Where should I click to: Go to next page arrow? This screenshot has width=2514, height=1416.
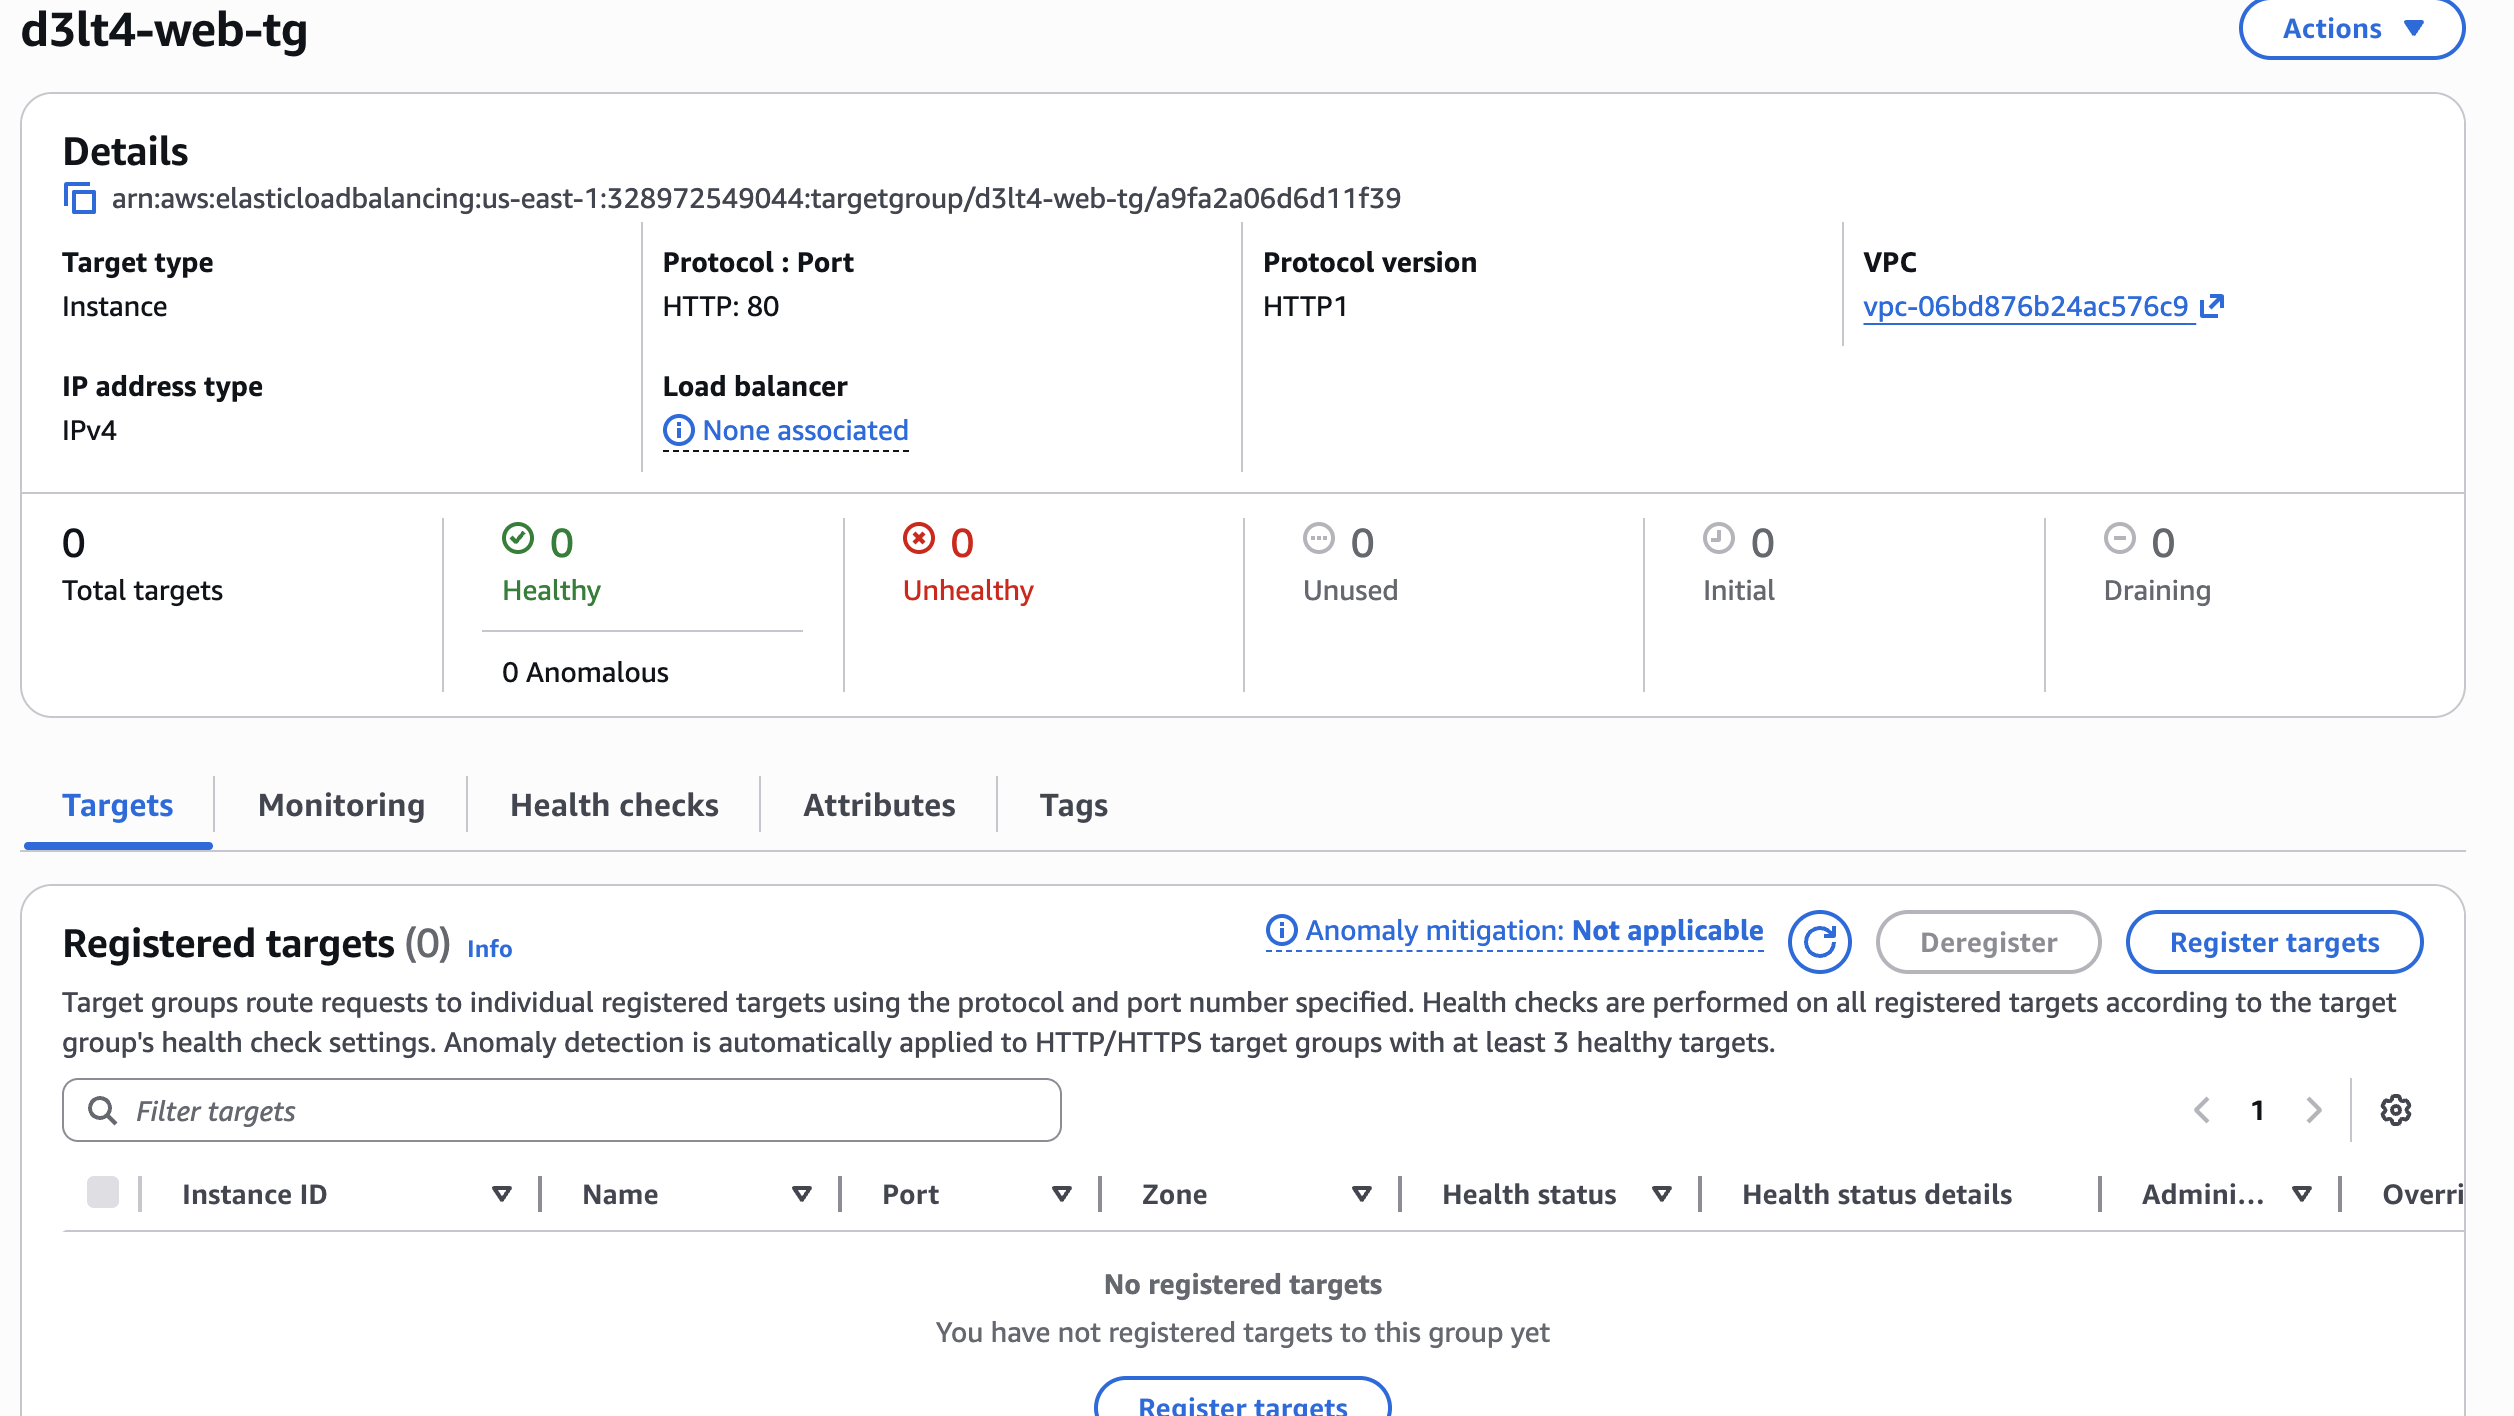pos(2313,1110)
